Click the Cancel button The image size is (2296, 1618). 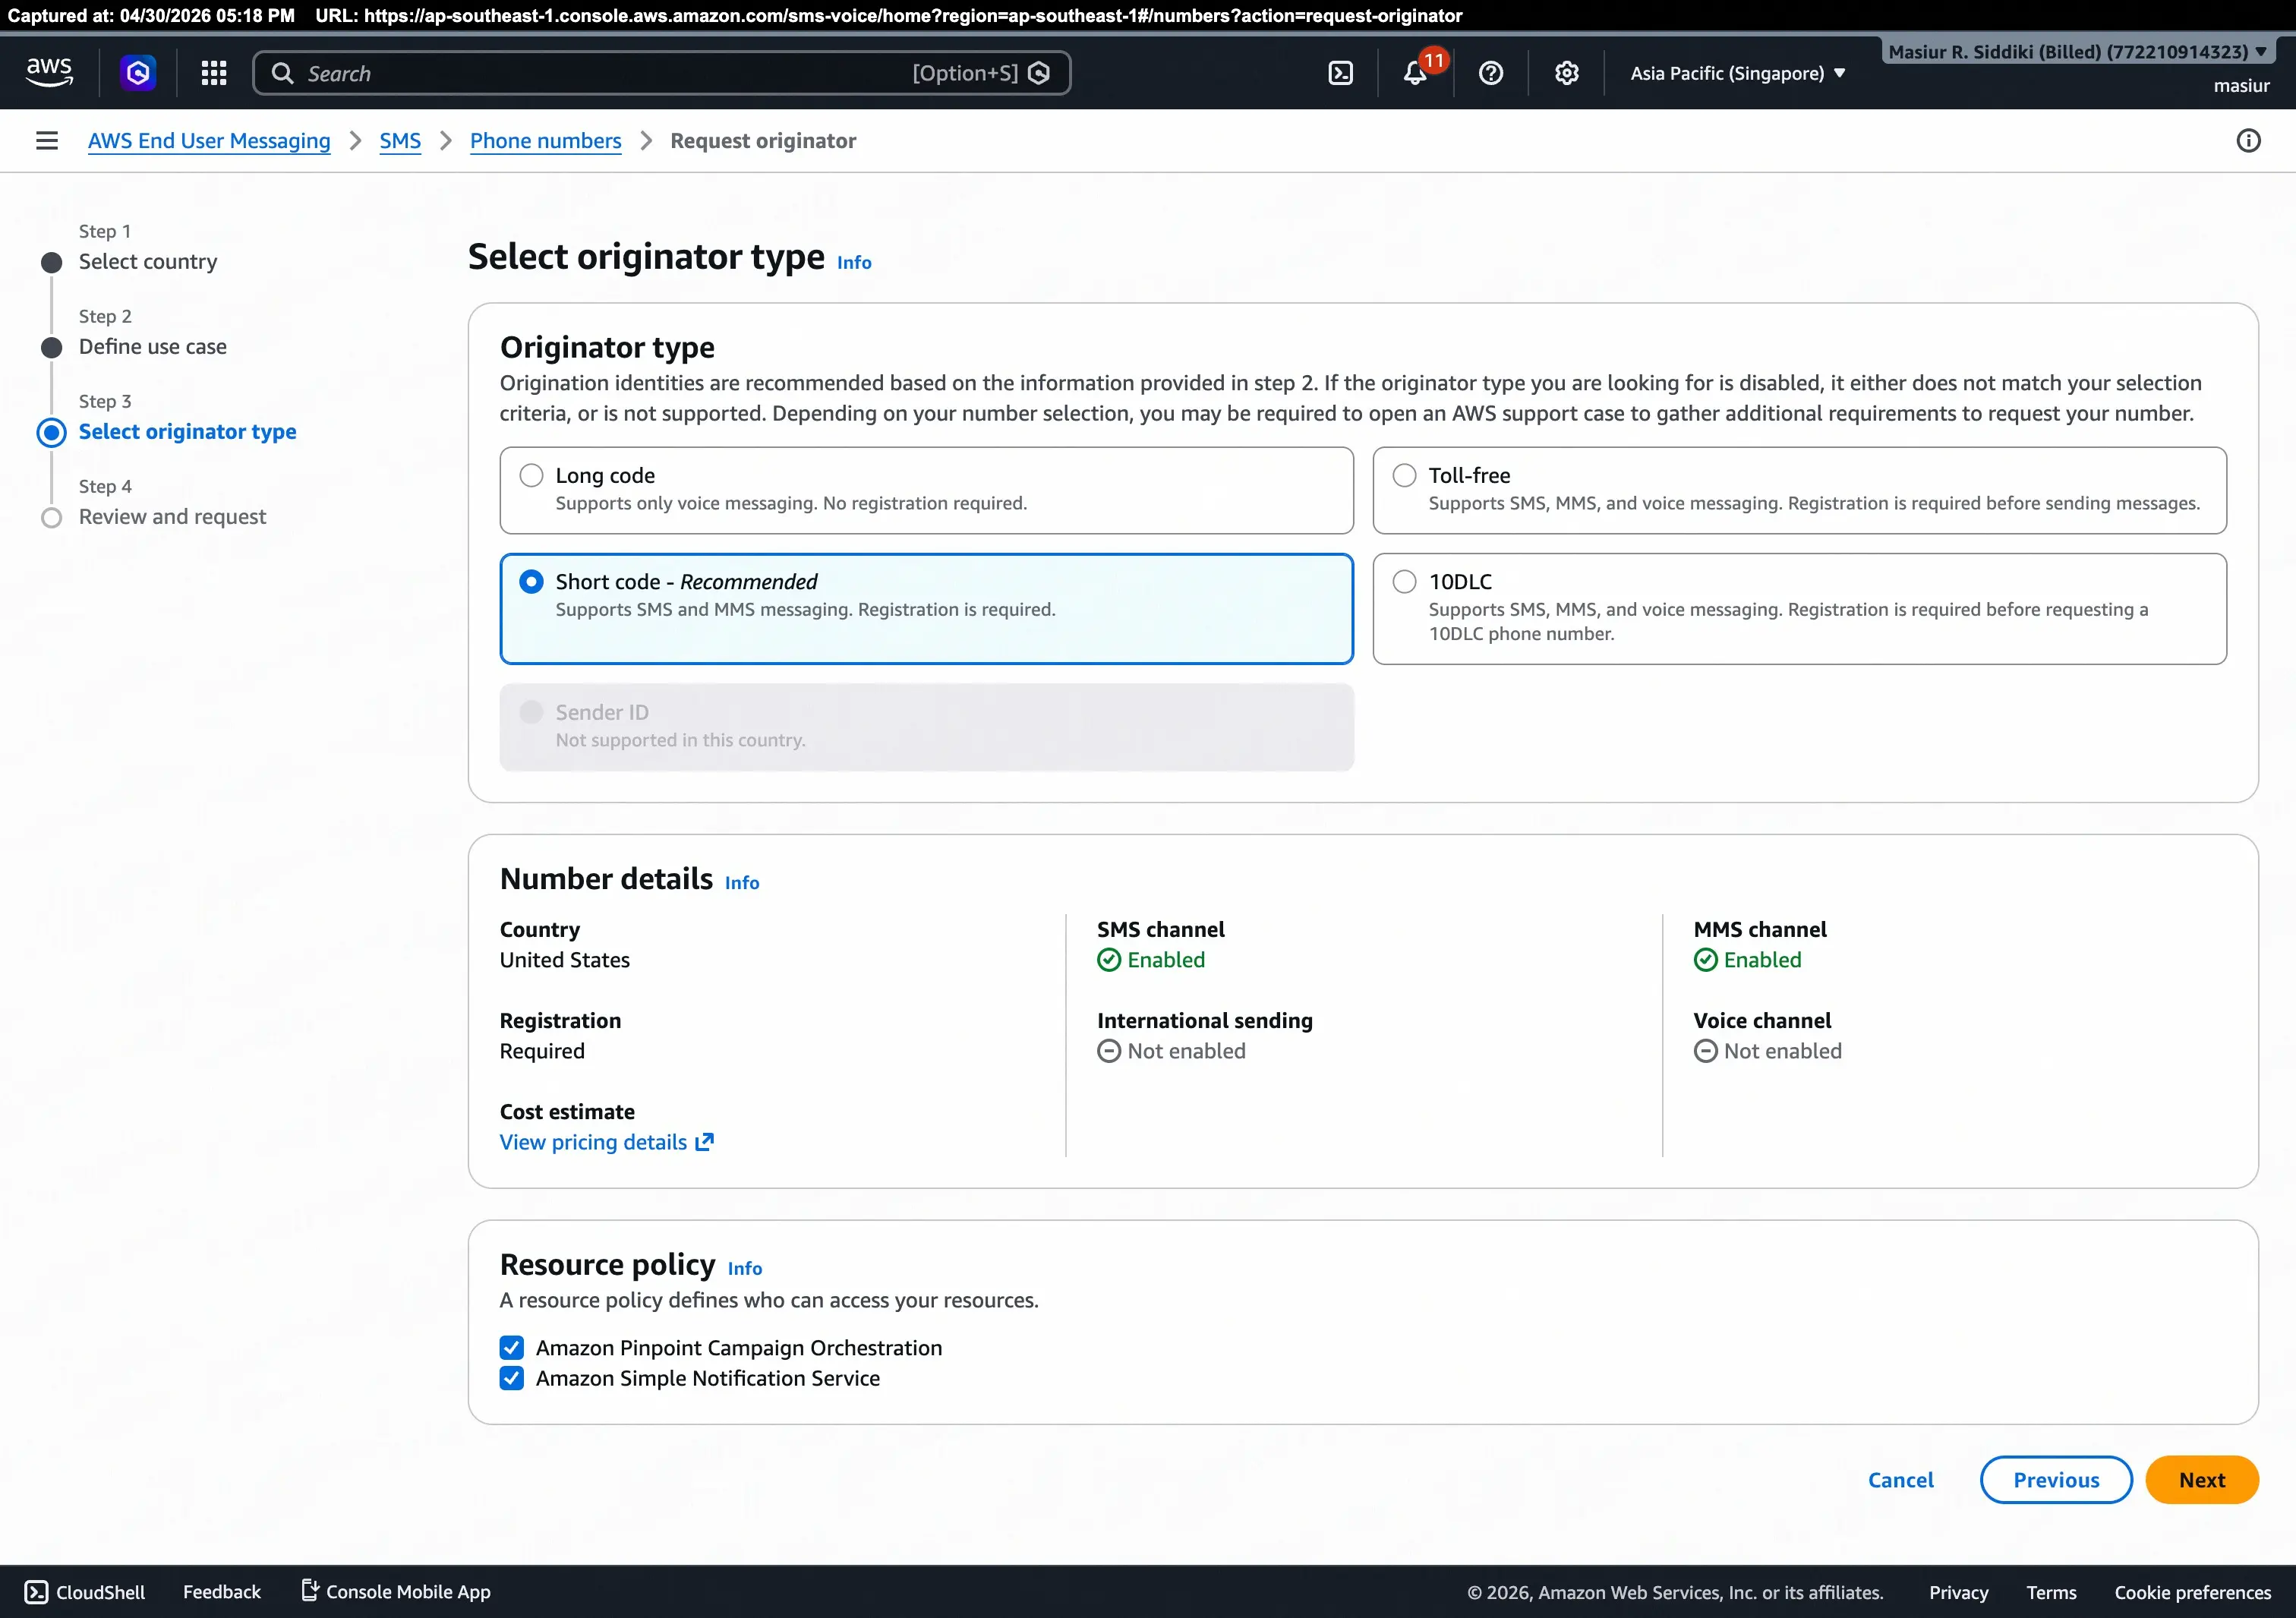pyautogui.click(x=1900, y=1480)
